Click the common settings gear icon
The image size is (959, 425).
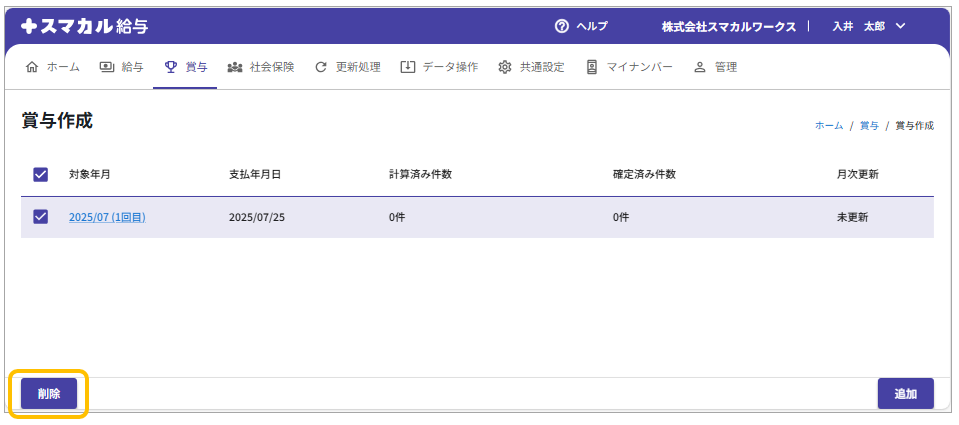(x=505, y=67)
